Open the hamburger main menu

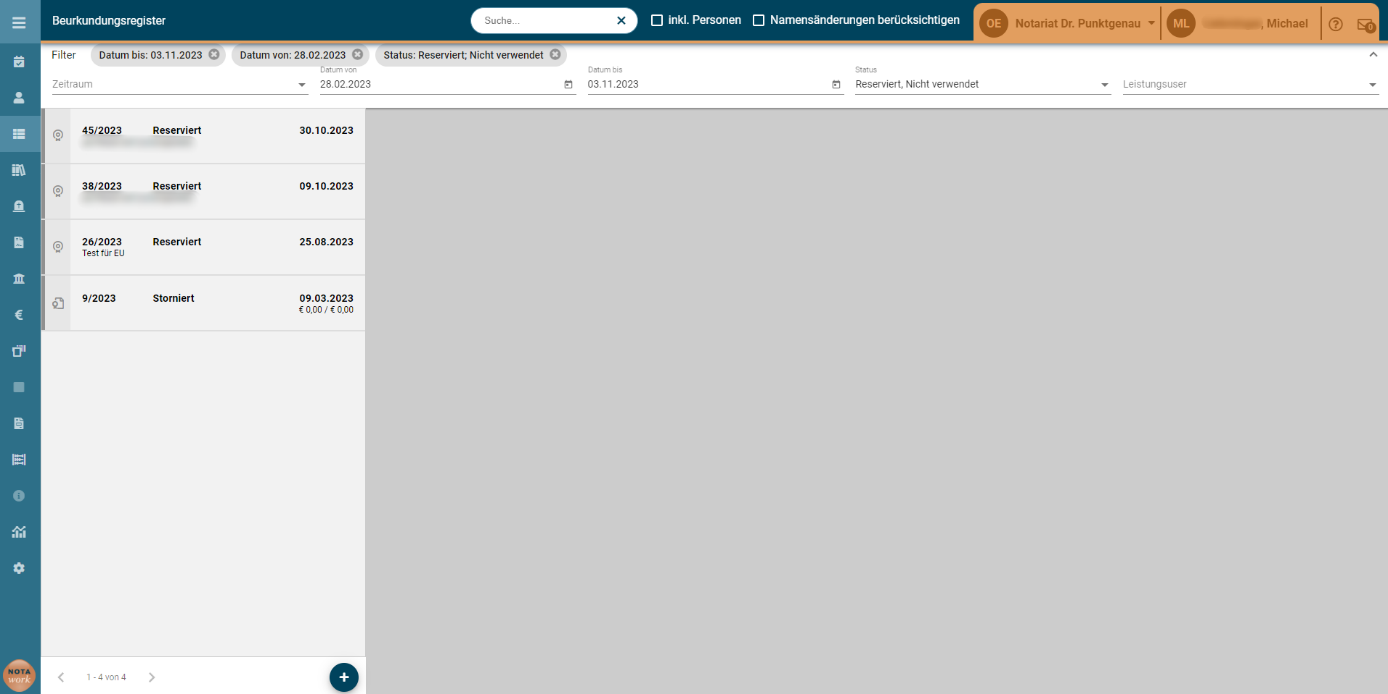(19, 21)
